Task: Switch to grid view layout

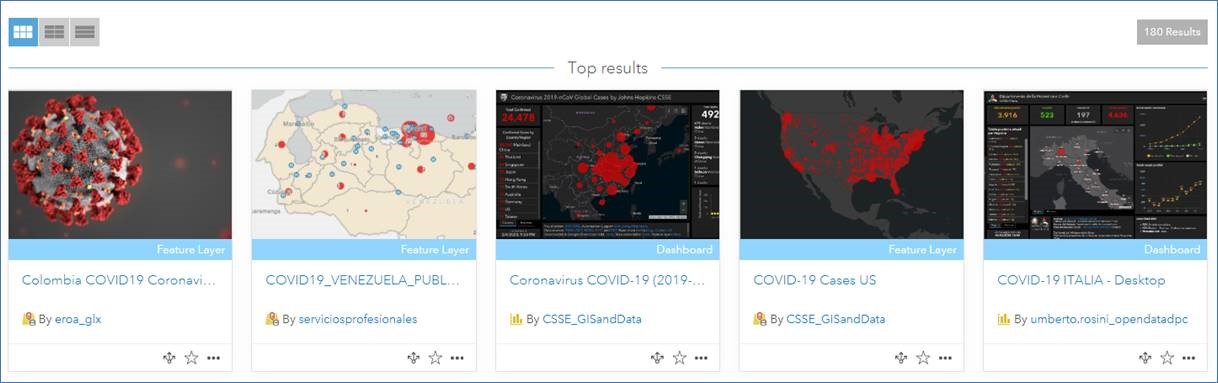Action: point(23,32)
